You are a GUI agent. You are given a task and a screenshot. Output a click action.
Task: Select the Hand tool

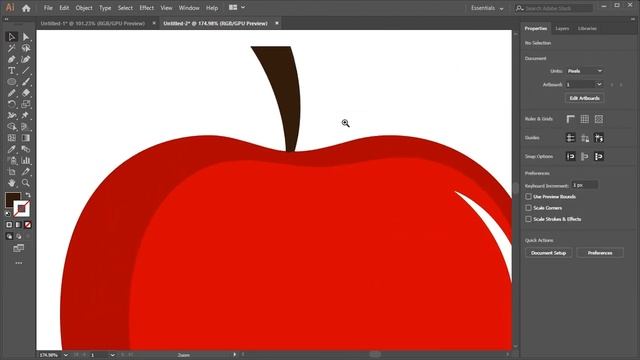click(12, 182)
